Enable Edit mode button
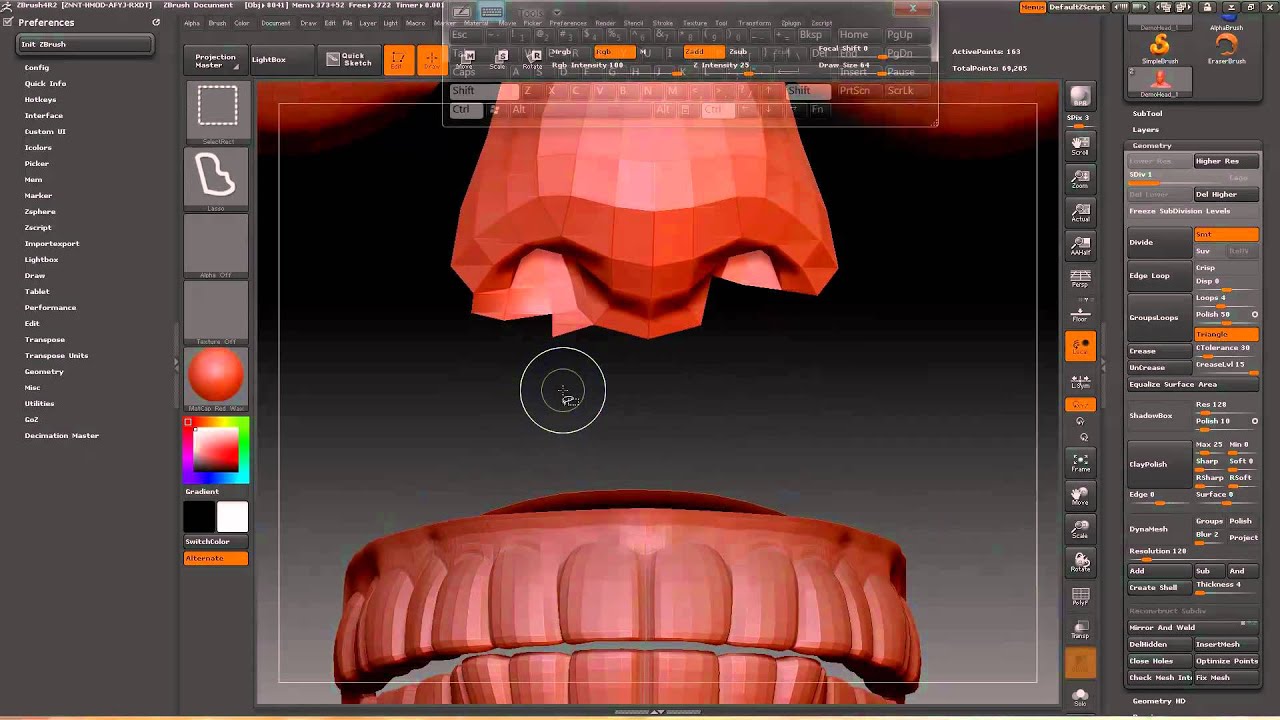Image resolution: width=1280 pixels, height=720 pixels. click(399, 60)
